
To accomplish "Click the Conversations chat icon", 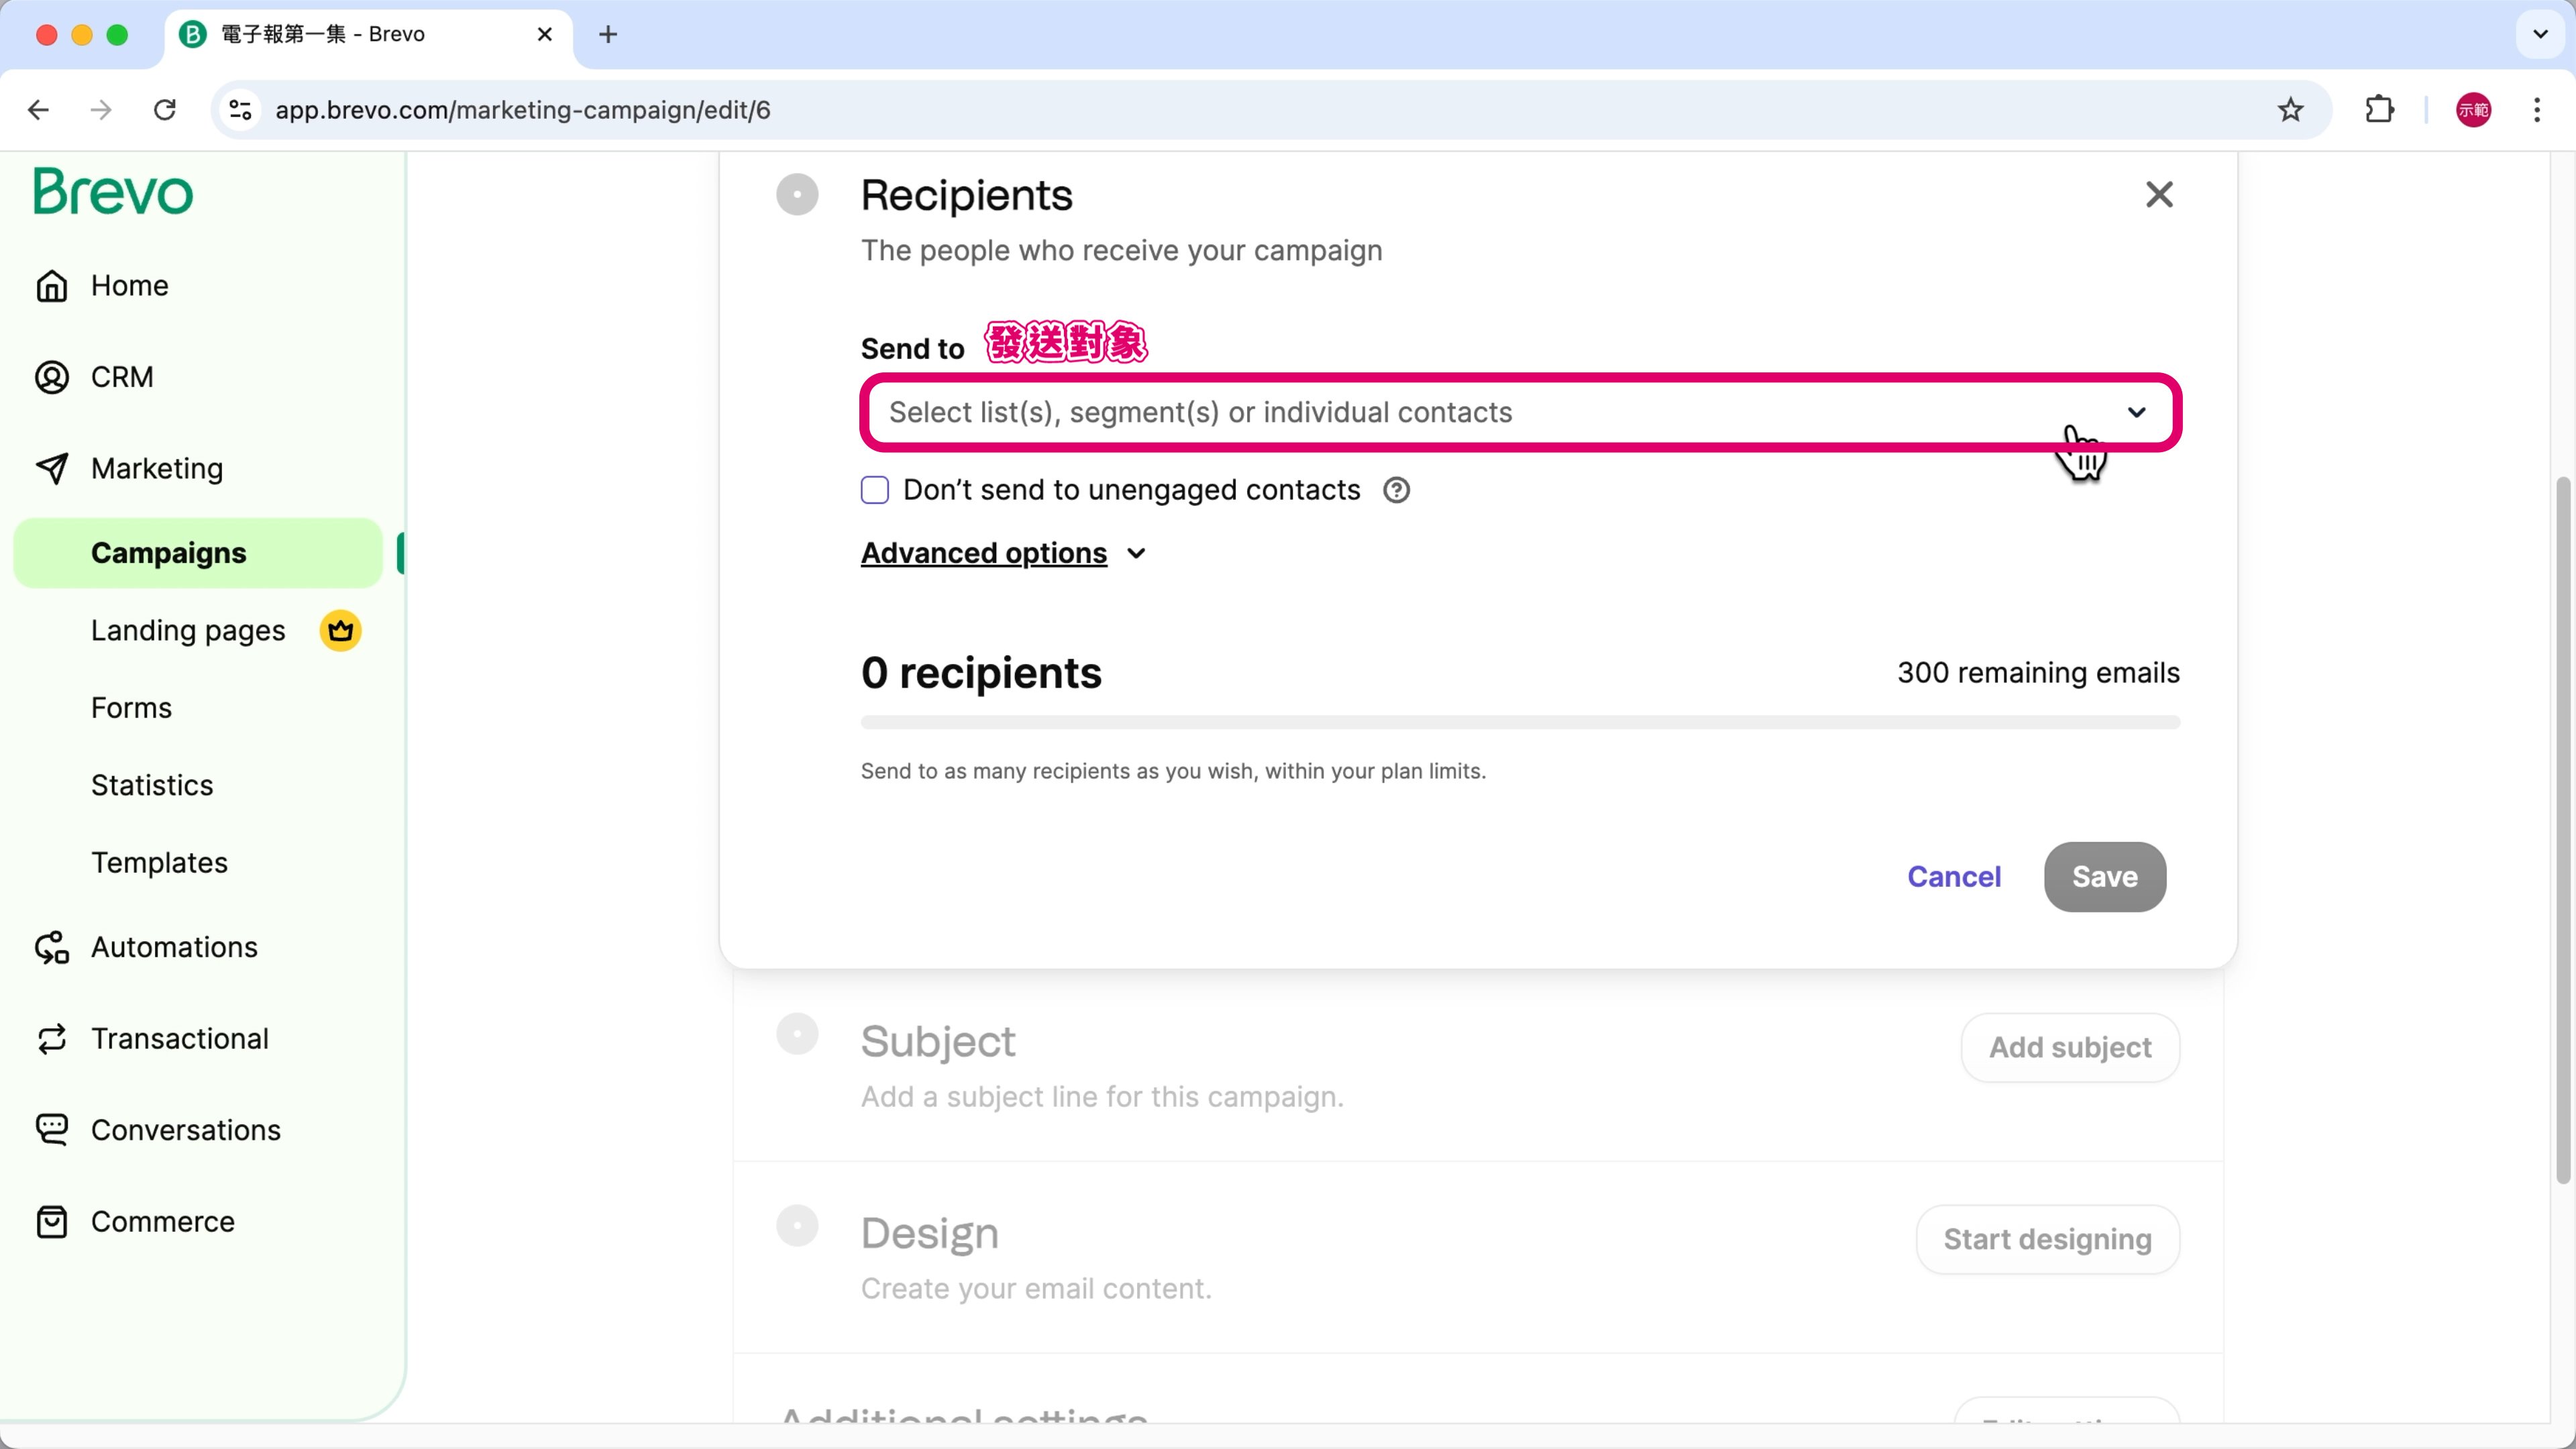I will (x=52, y=1130).
